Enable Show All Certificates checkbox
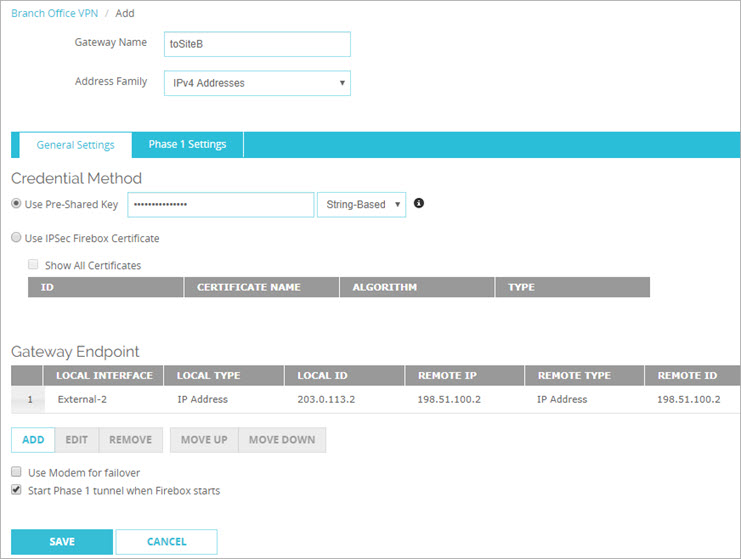Image resolution: width=741 pixels, height=559 pixels. 34,265
